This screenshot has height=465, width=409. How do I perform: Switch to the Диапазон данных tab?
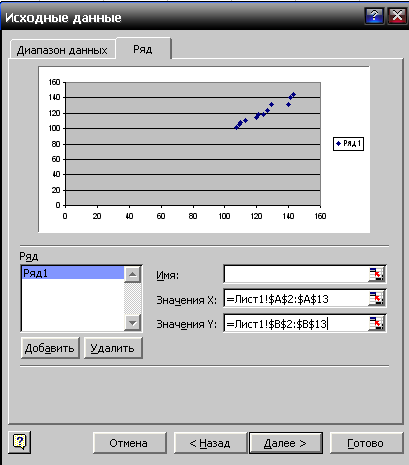(x=62, y=50)
